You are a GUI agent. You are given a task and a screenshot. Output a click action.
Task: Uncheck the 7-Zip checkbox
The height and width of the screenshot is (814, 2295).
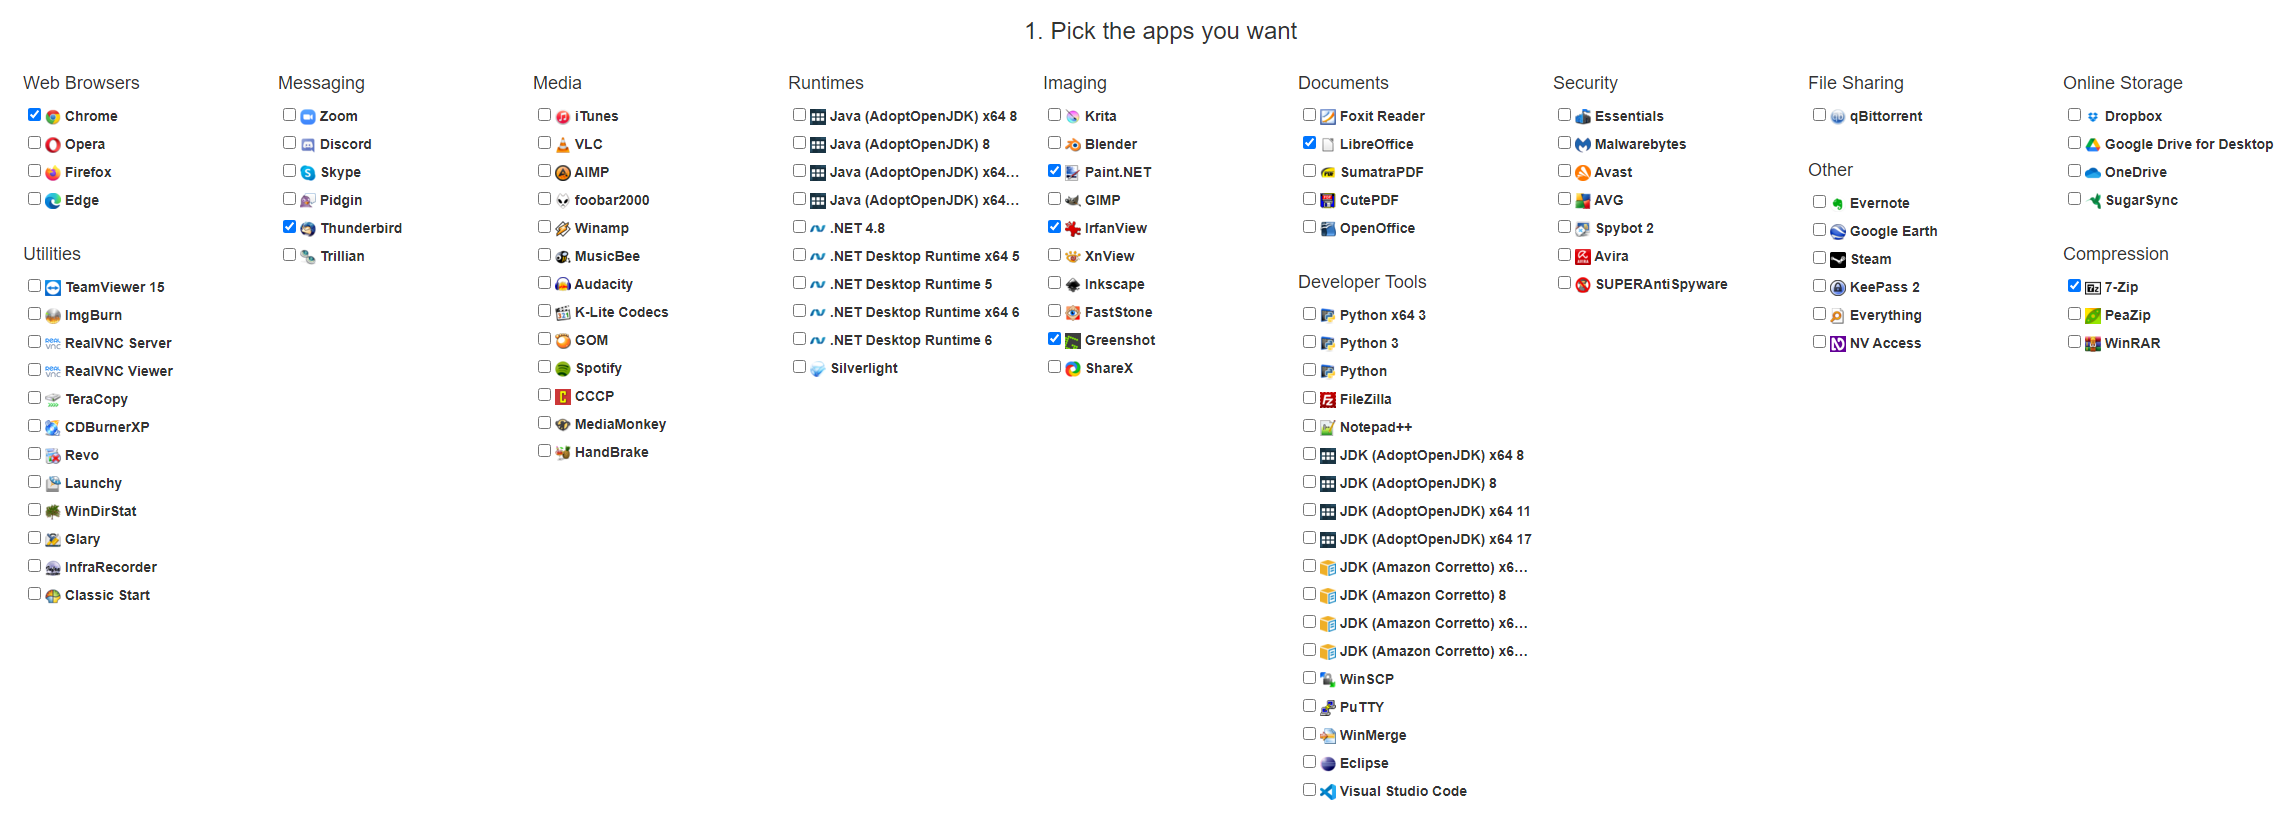click(2075, 286)
